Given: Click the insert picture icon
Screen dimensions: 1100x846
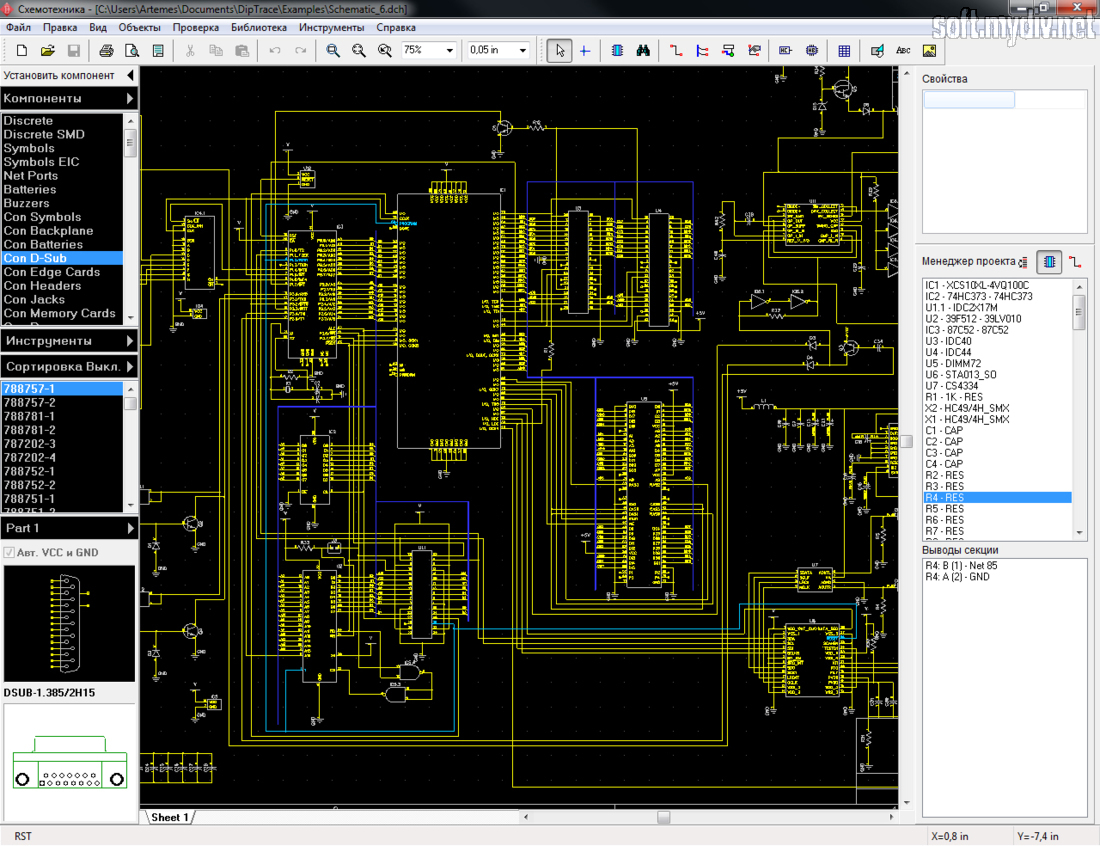Looking at the screenshot, I should point(929,50).
